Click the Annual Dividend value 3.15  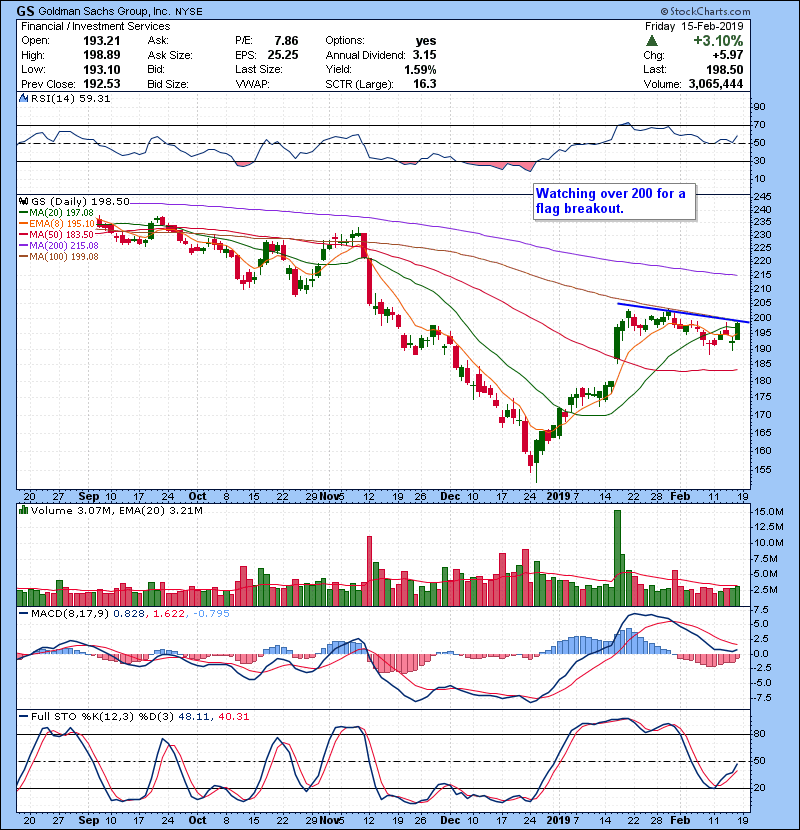[x=424, y=55]
